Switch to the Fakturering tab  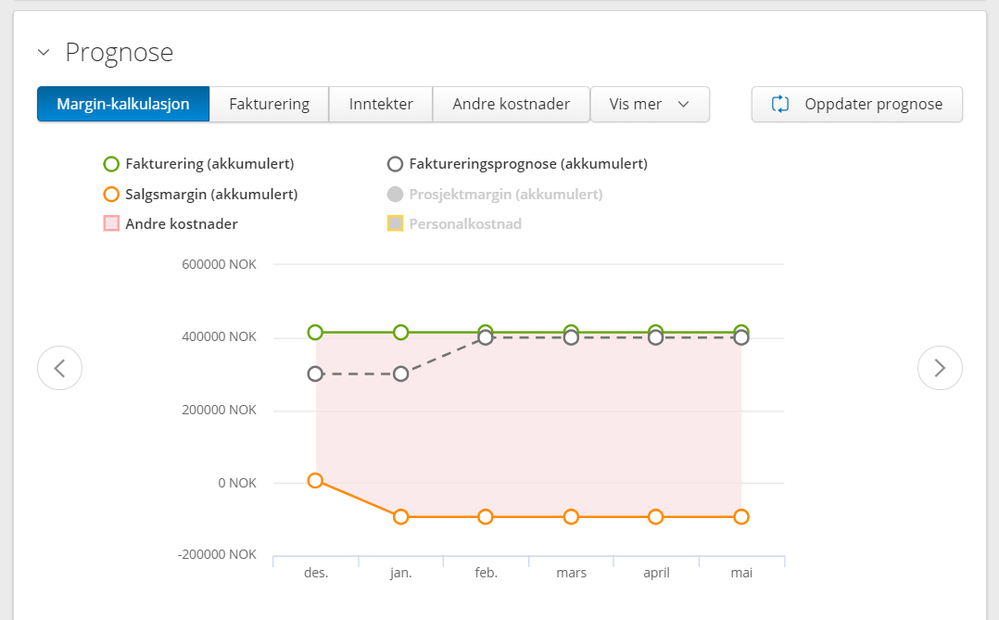pyautogui.click(x=269, y=104)
